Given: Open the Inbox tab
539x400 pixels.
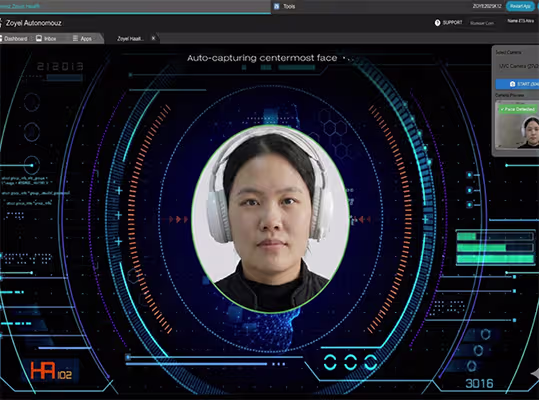Looking at the screenshot, I should pos(46,38).
